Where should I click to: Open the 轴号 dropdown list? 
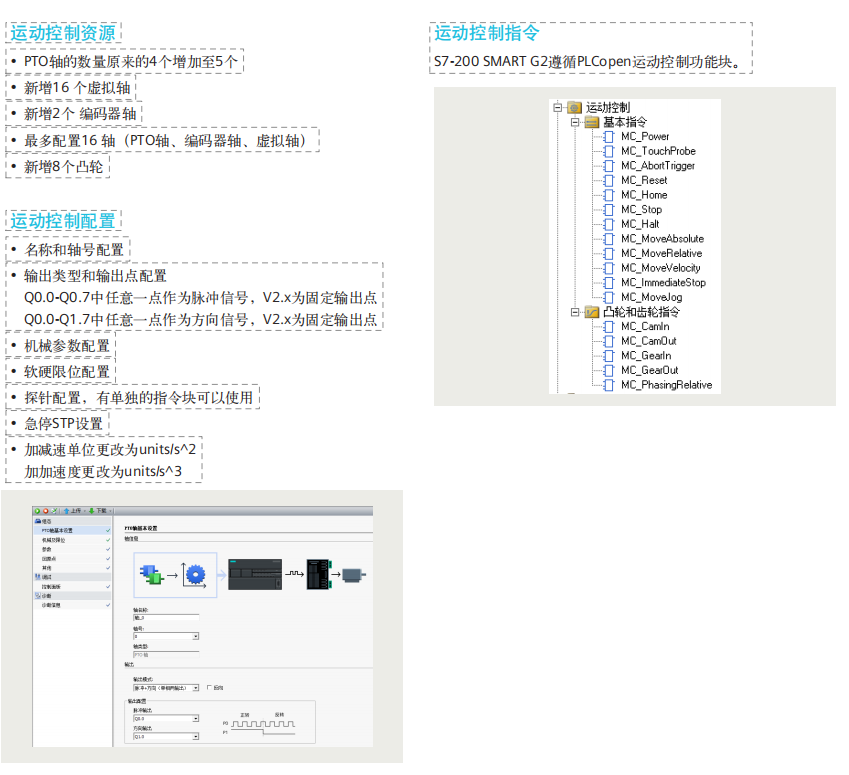(195, 636)
